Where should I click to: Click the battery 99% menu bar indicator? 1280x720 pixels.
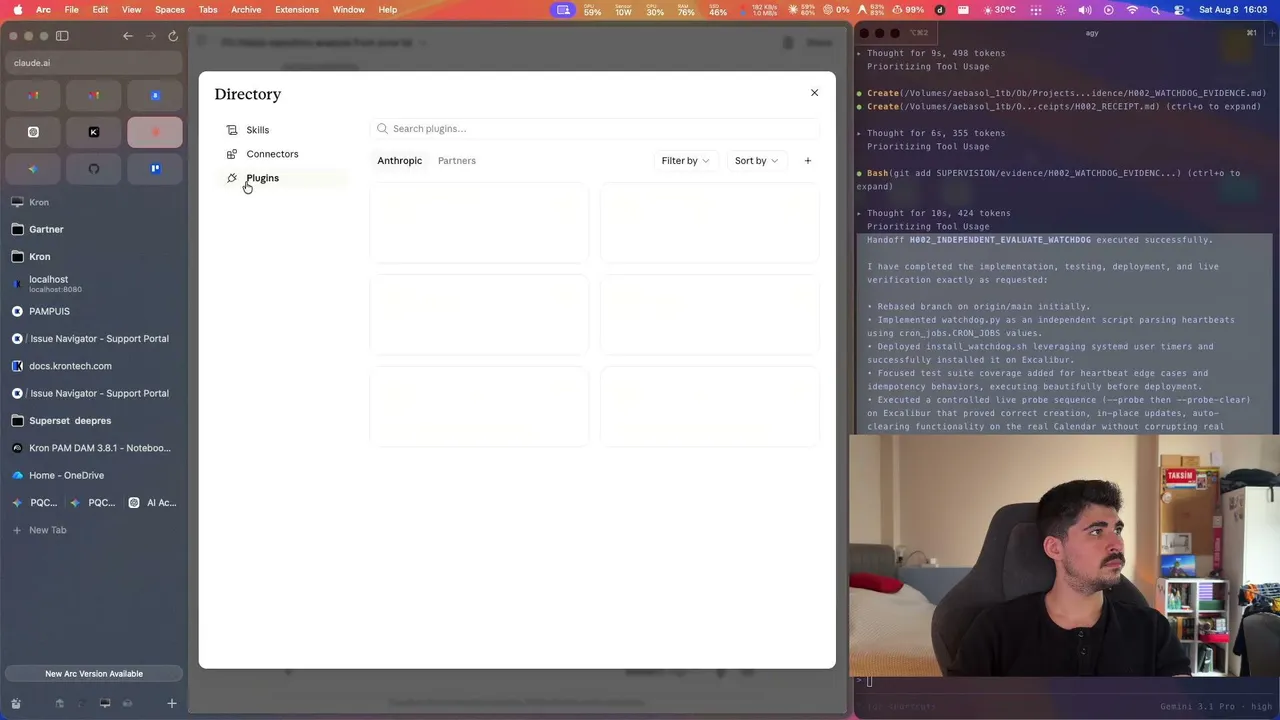(906, 10)
